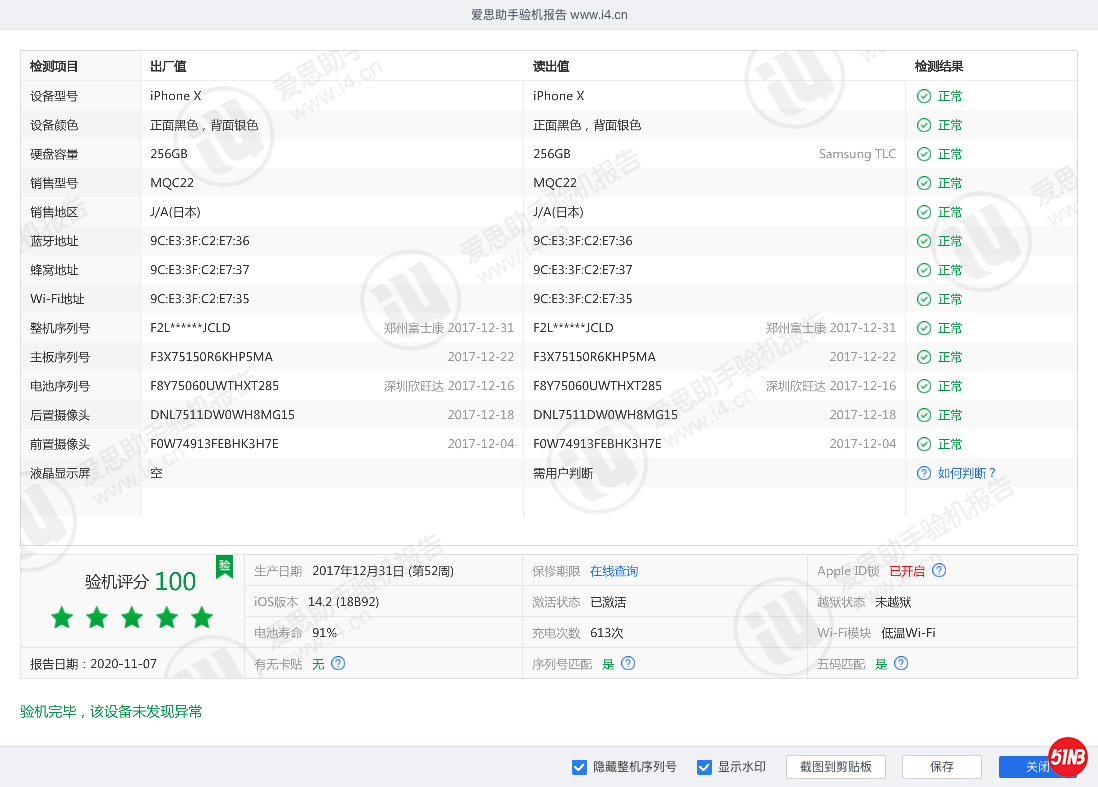Screen dimensions: 1098x787
Task: Click the read-out Wi-Fi address 9C:E3:3F:C2:E7:35
Action: (x=583, y=299)
